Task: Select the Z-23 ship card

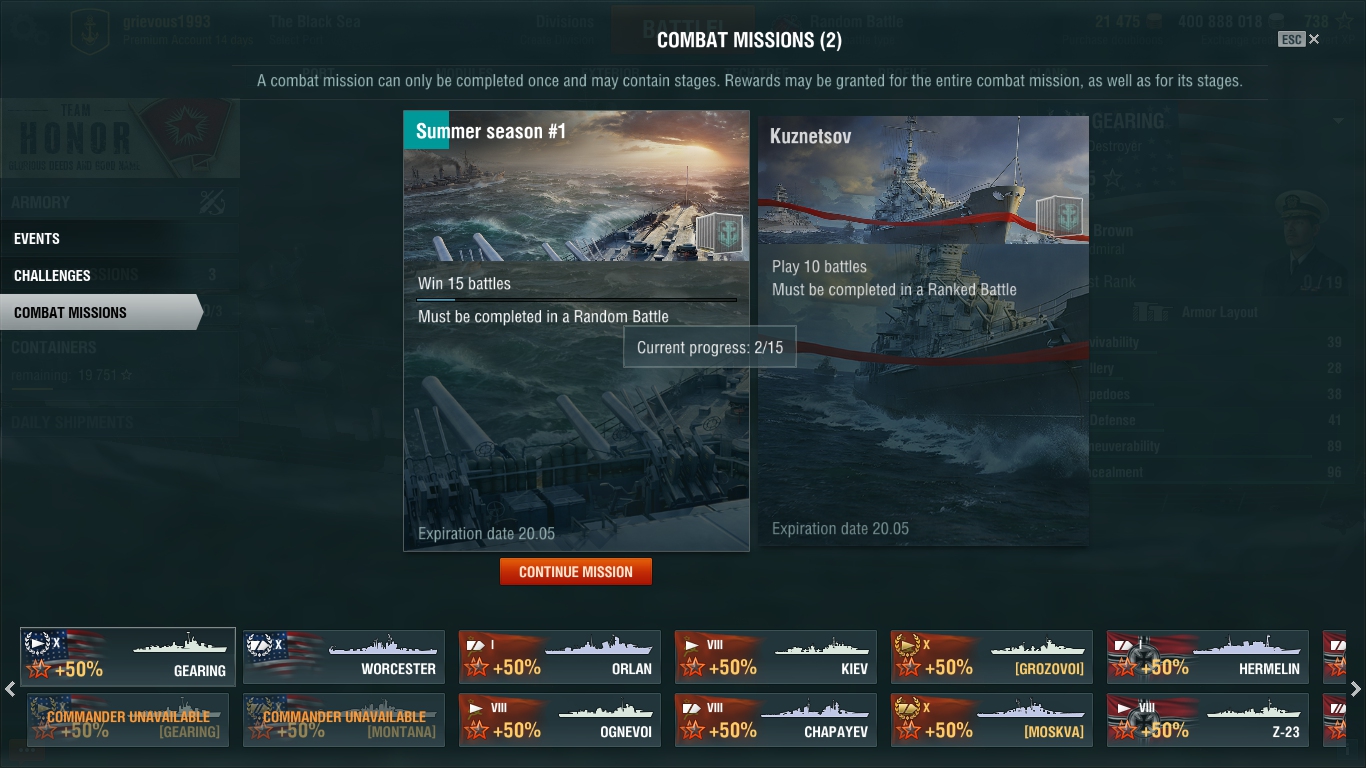Action: coord(1208,720)
